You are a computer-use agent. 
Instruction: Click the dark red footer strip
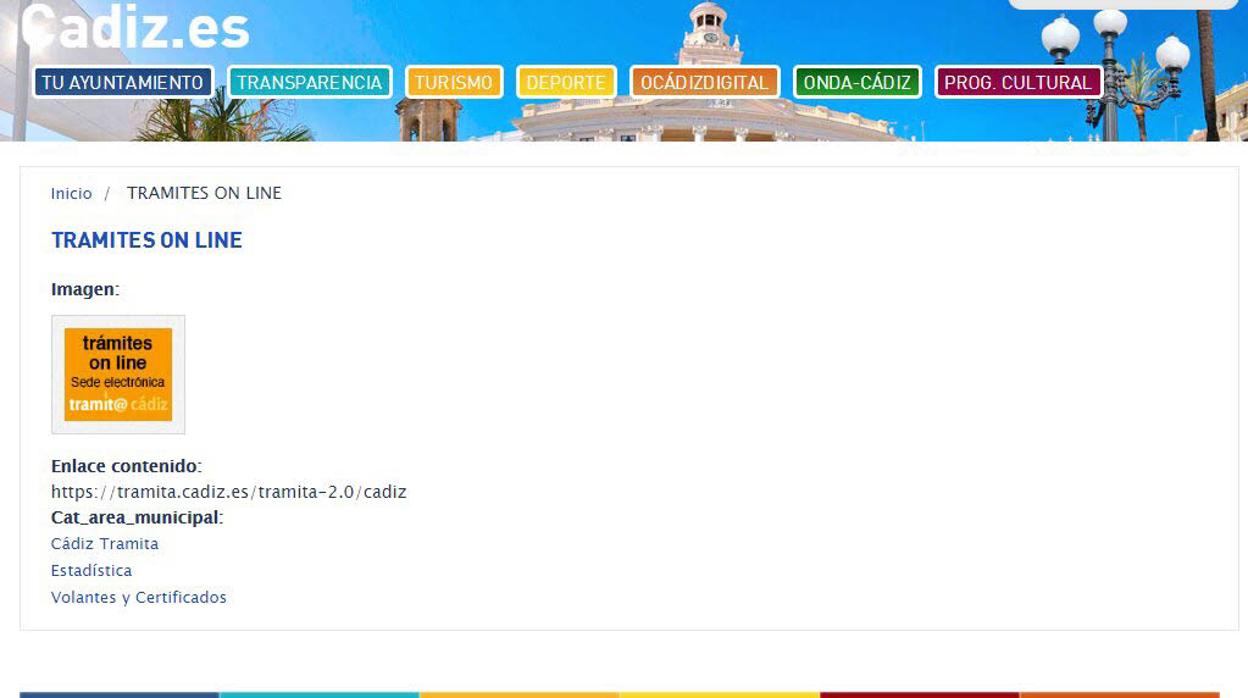[919, 694]
